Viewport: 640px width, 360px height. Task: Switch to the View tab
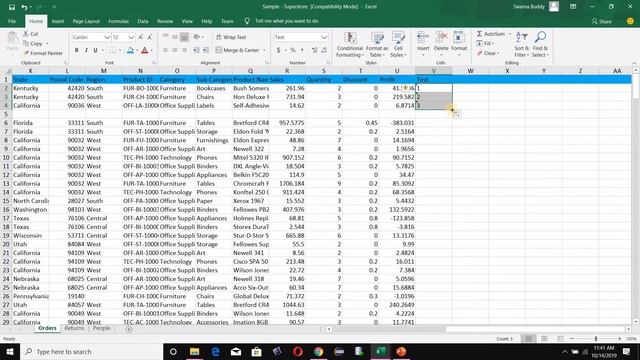[x=187, y=21]
